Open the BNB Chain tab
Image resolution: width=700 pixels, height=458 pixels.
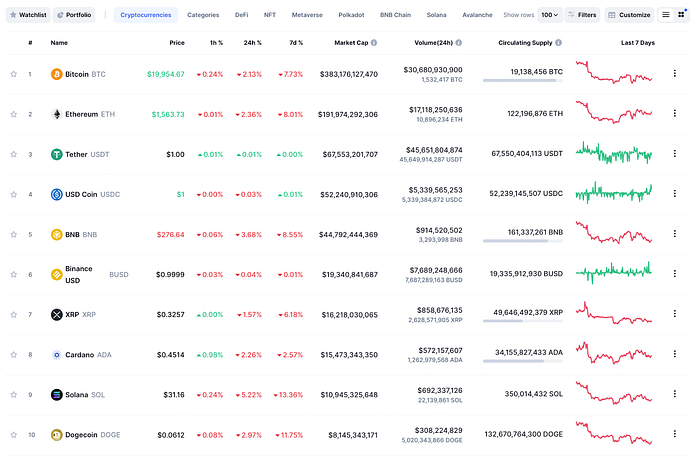coord(396,15)
